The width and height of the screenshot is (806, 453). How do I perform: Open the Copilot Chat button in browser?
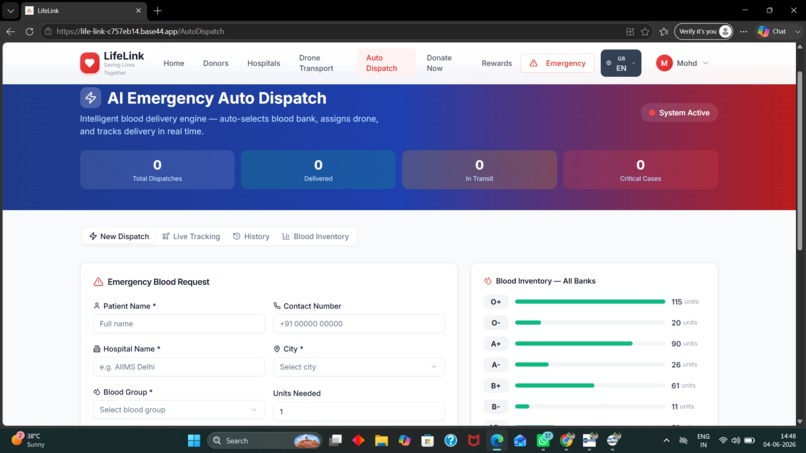[772, 31]
